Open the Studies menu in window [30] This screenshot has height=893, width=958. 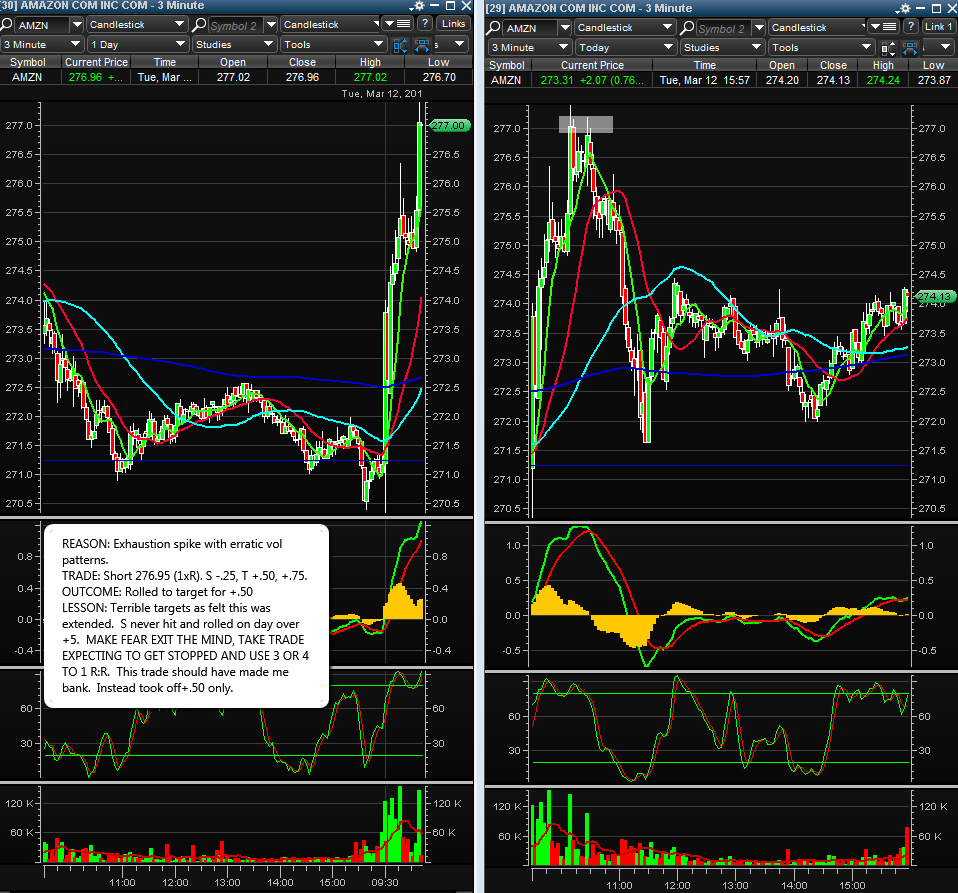point(234,45)
